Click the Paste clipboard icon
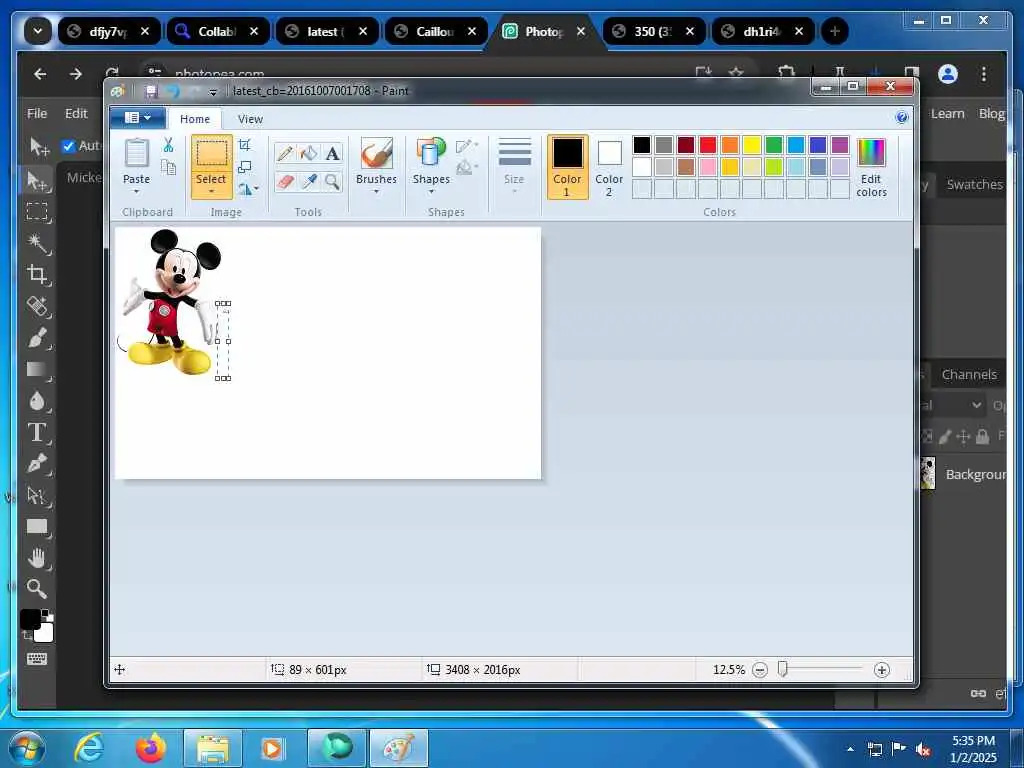Screen dimensions: 1024x768 136,153
